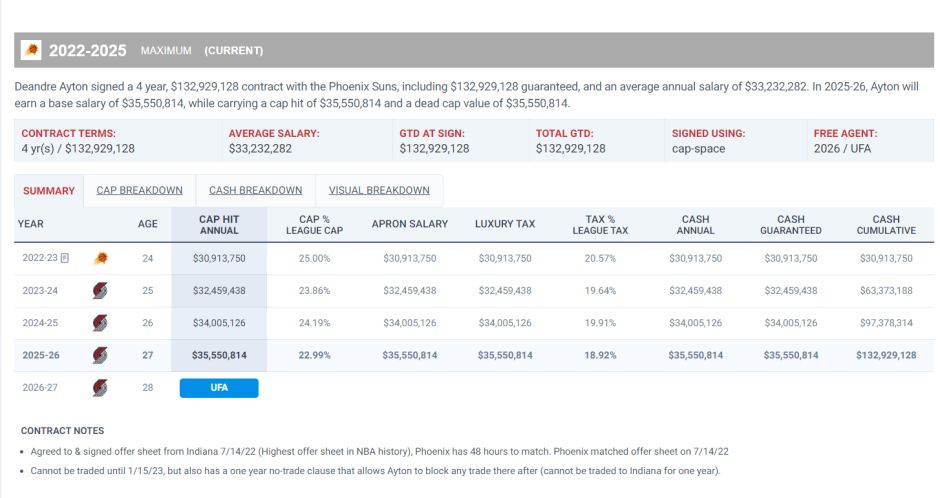Click the Trail Blazers logo in the 2025-26 row
The image size is (940, 498).
pyautogui.click(x=100, y=355)
